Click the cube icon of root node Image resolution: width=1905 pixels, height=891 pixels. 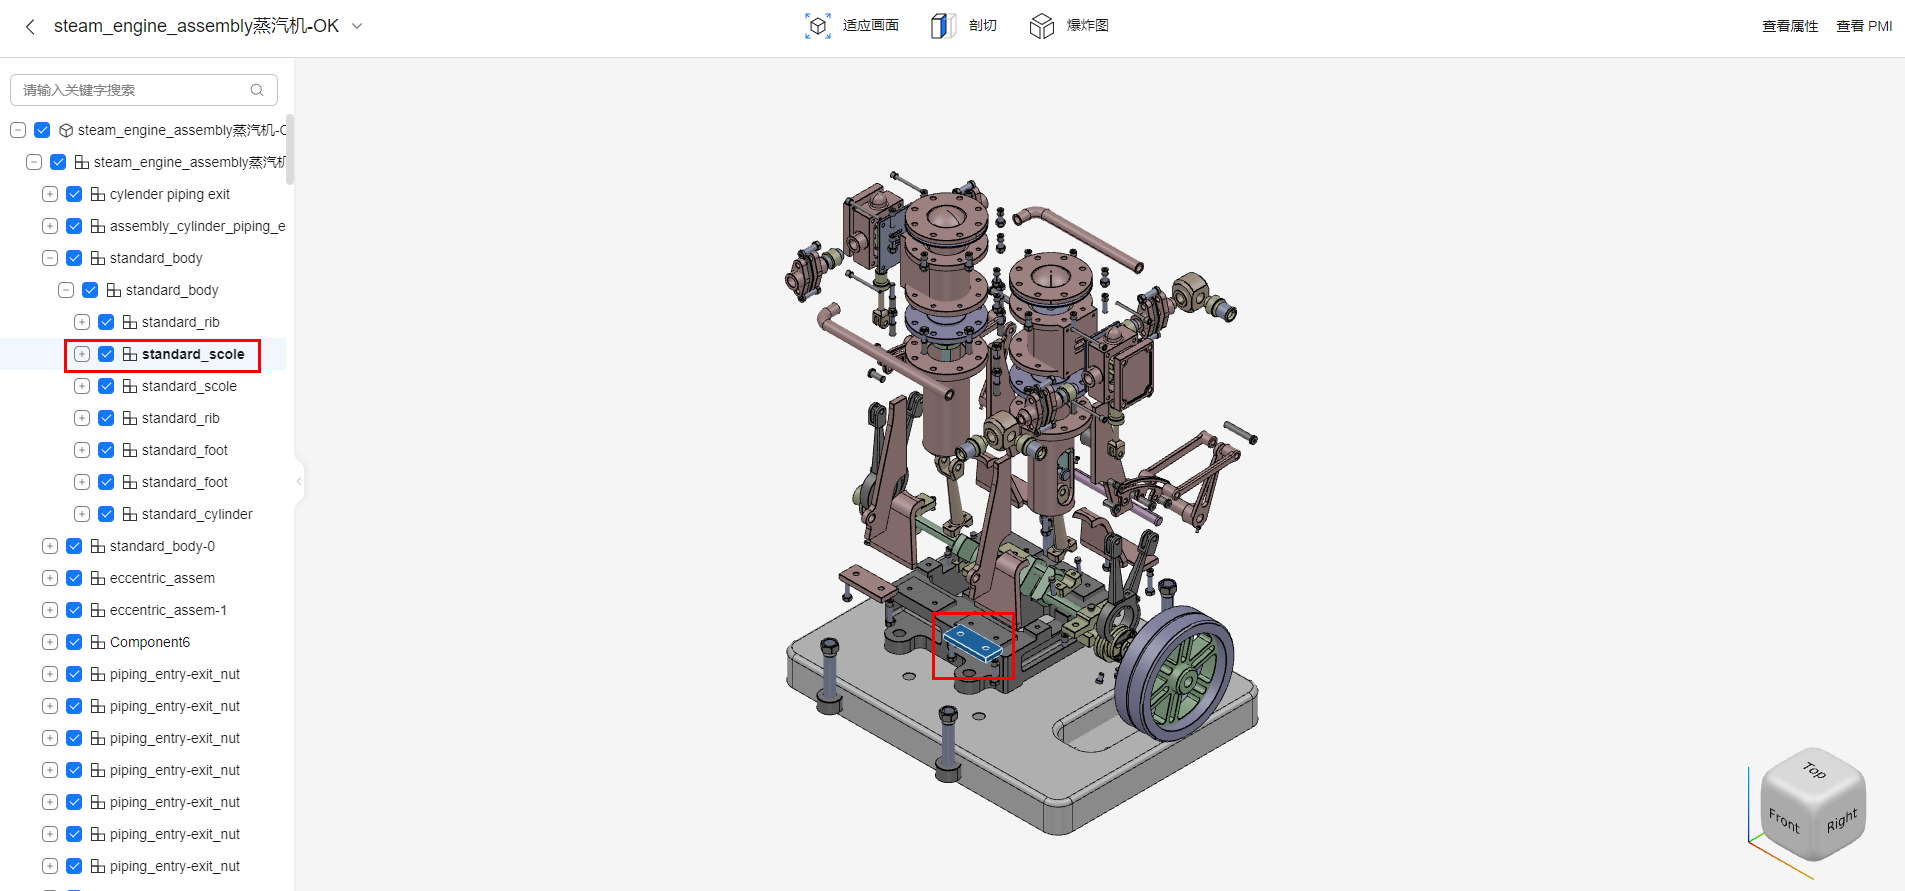coord(66,130)
